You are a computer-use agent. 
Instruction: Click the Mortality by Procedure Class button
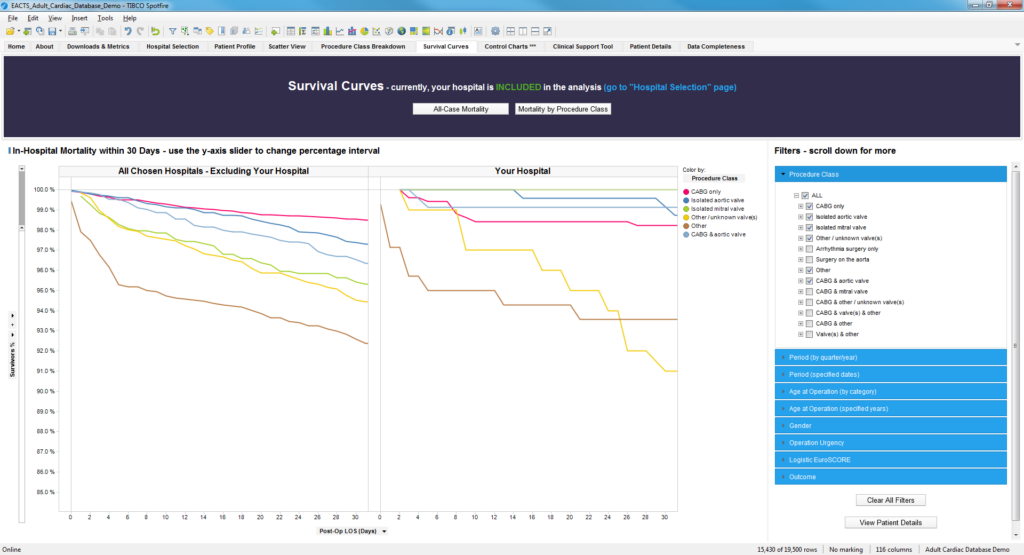tap(562, 108)
